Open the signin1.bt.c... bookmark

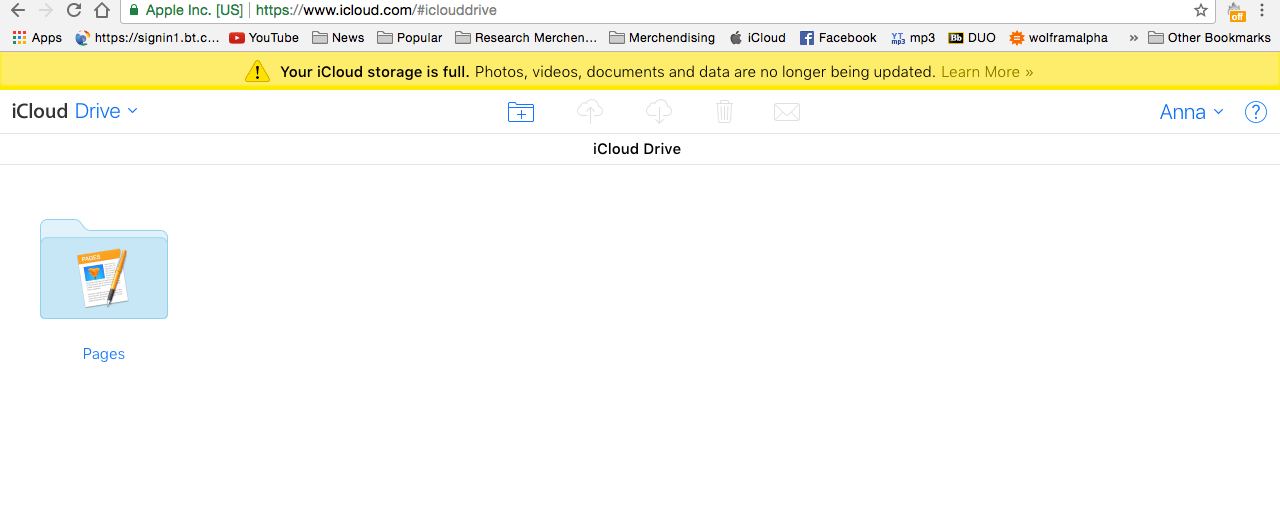[x=147, y=38]
